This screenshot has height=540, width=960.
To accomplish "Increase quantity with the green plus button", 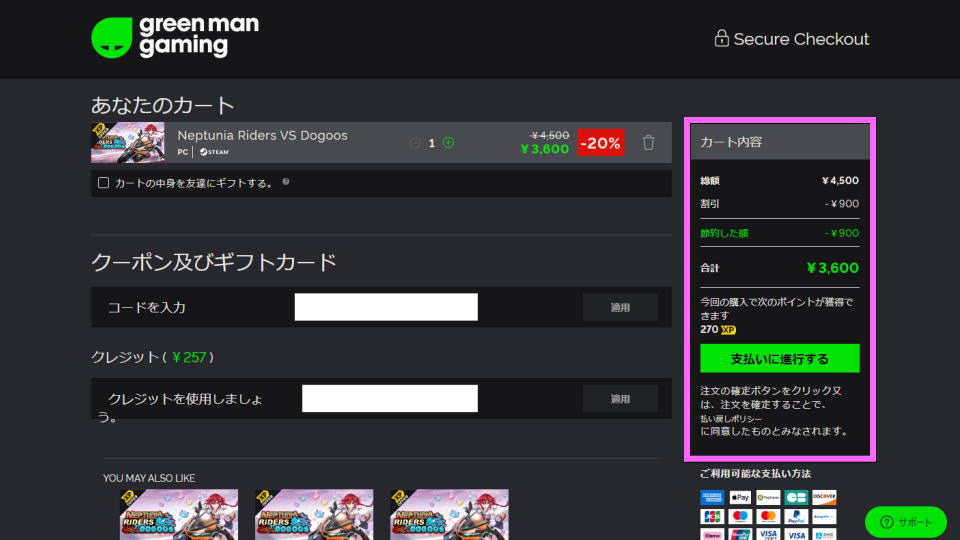I will tap(448, 143).
